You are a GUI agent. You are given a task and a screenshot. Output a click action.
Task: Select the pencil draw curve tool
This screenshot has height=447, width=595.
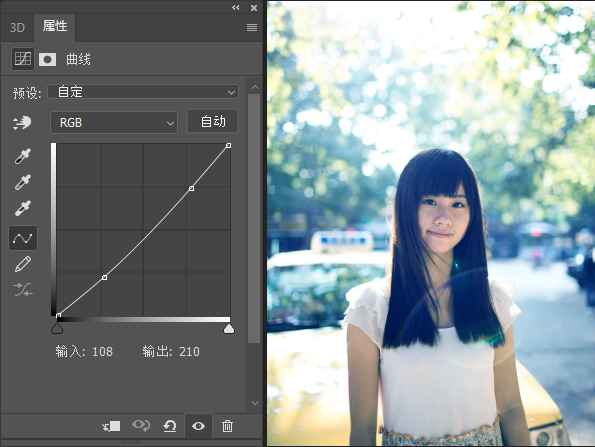click(x=22, y=264)
